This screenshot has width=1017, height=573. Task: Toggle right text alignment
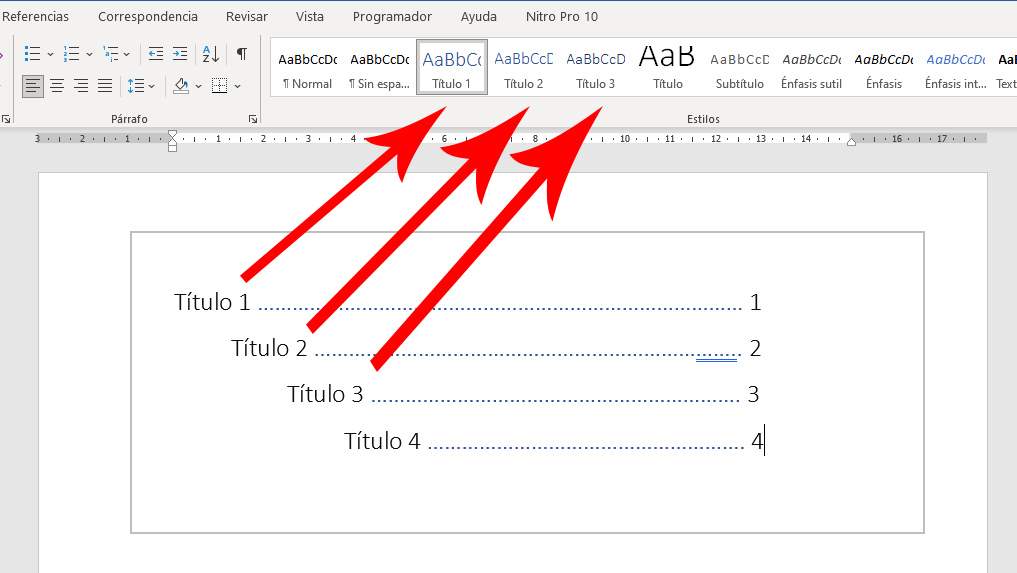pyautogui.click(x=81, y=86)
